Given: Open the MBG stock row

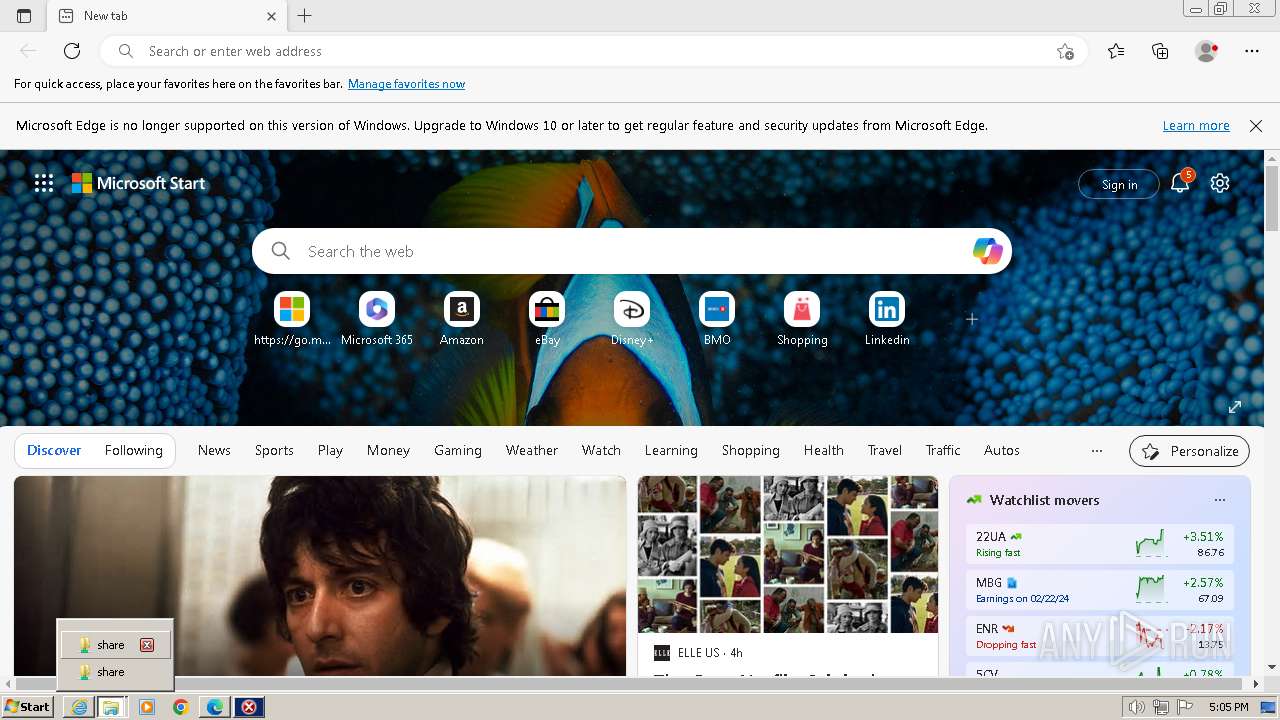Looking at the screenshot, I should pyautogui.click(x=1100, y=590).
